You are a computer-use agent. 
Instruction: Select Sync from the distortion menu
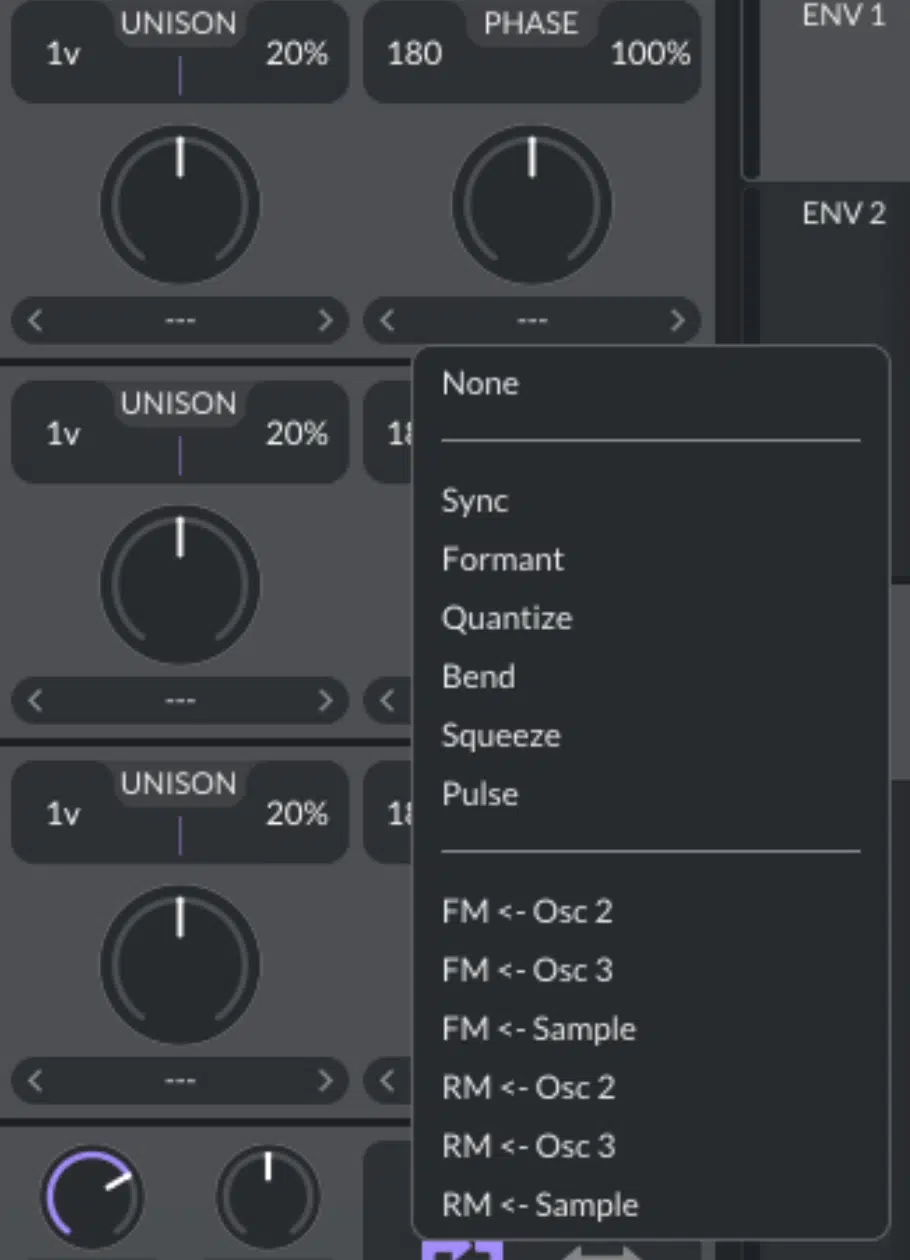475,501
